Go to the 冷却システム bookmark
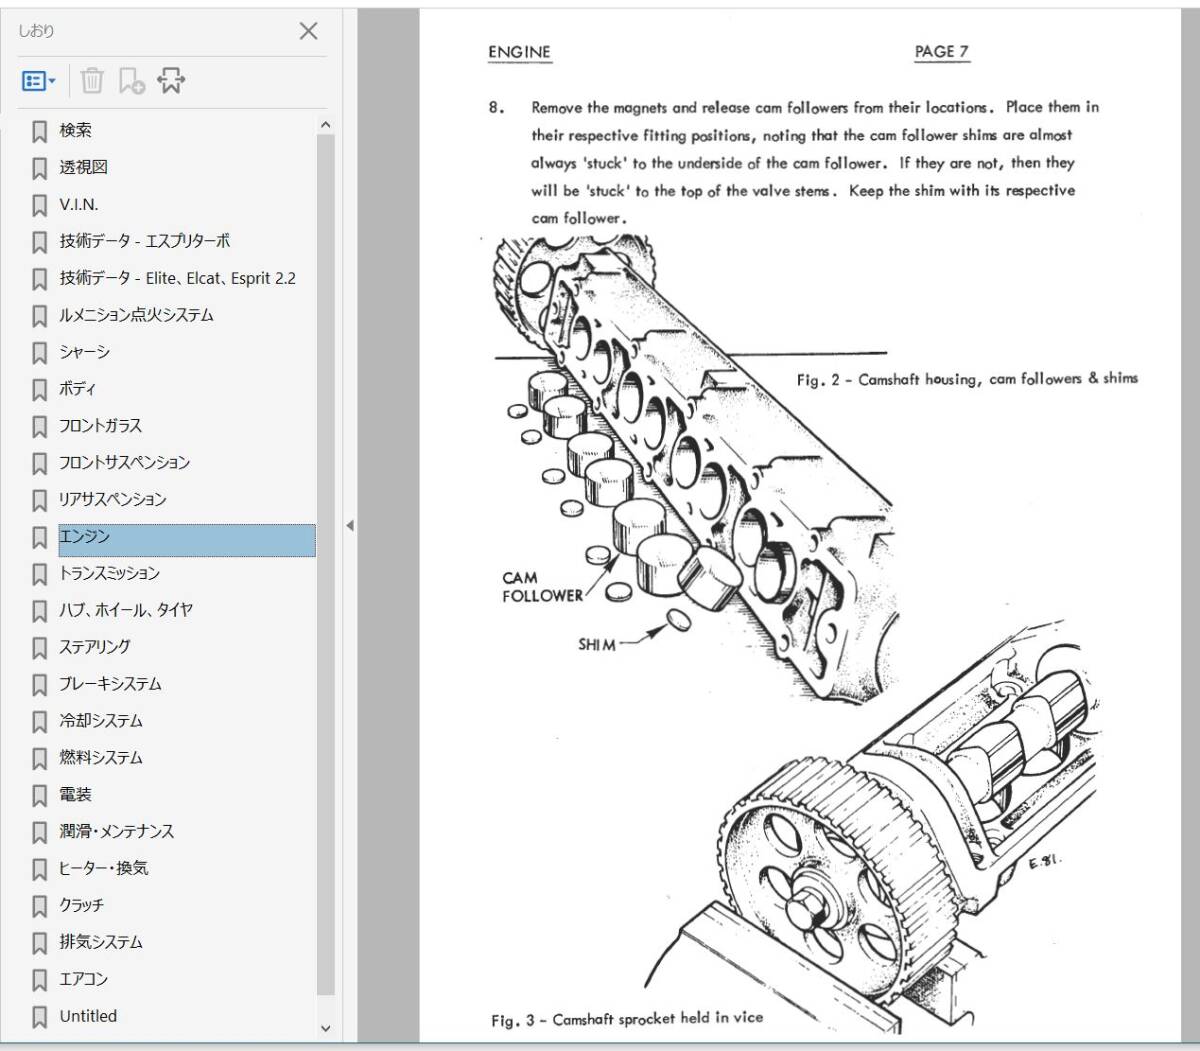 tap(101, 721)
